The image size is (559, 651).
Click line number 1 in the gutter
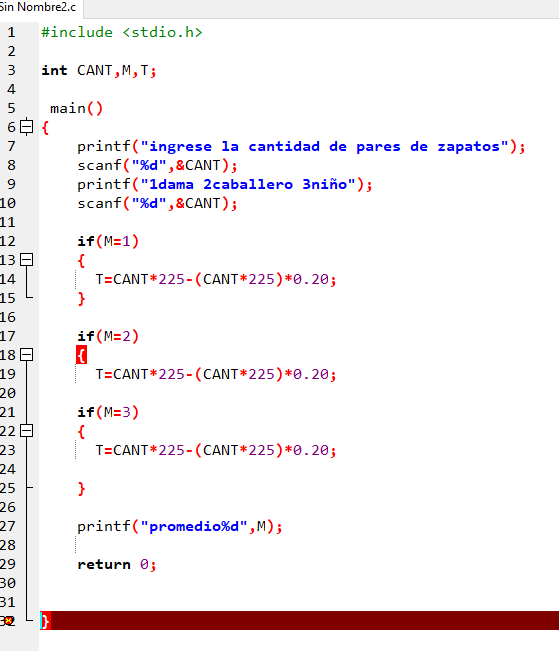[x=11, y=32]
